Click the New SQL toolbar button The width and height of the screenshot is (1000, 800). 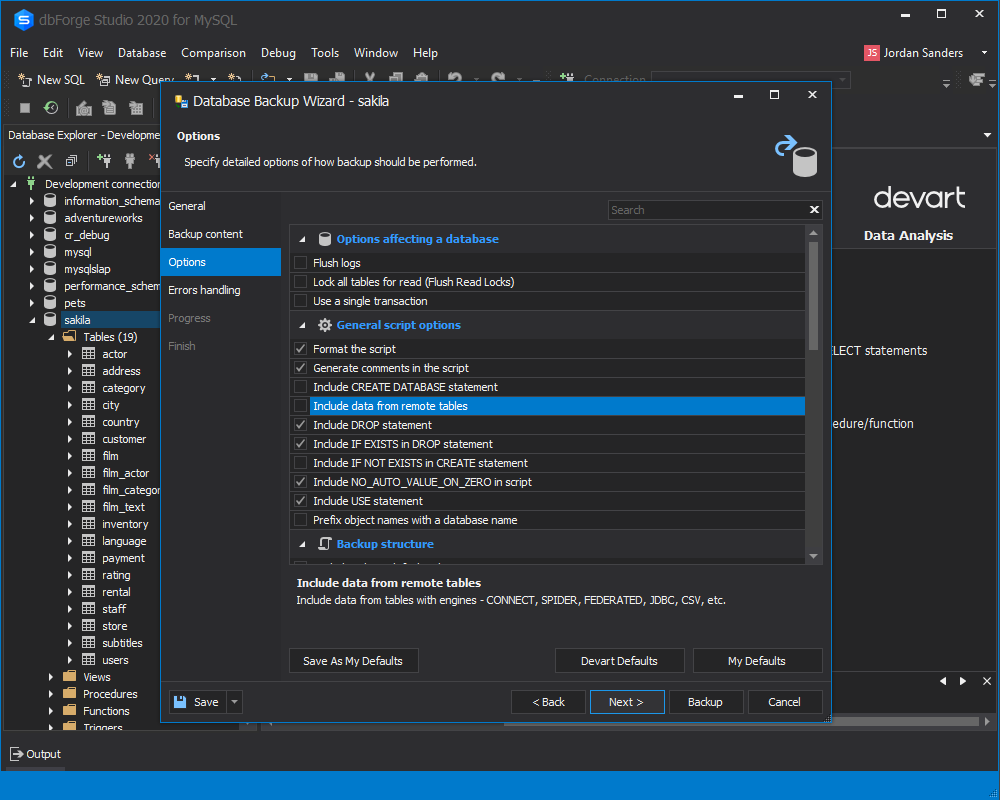click(x=52, y=80)
